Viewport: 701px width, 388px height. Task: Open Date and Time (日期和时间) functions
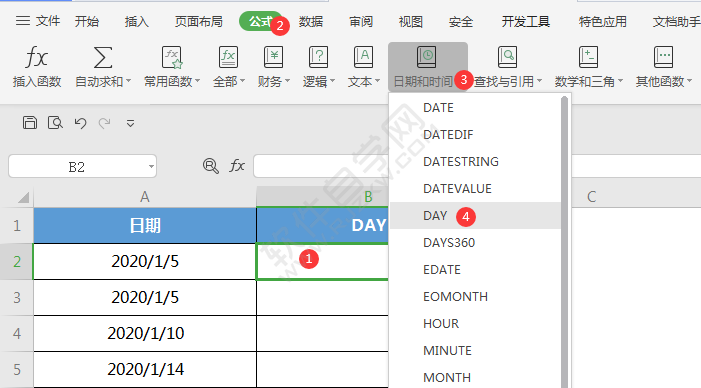point(428,67)
